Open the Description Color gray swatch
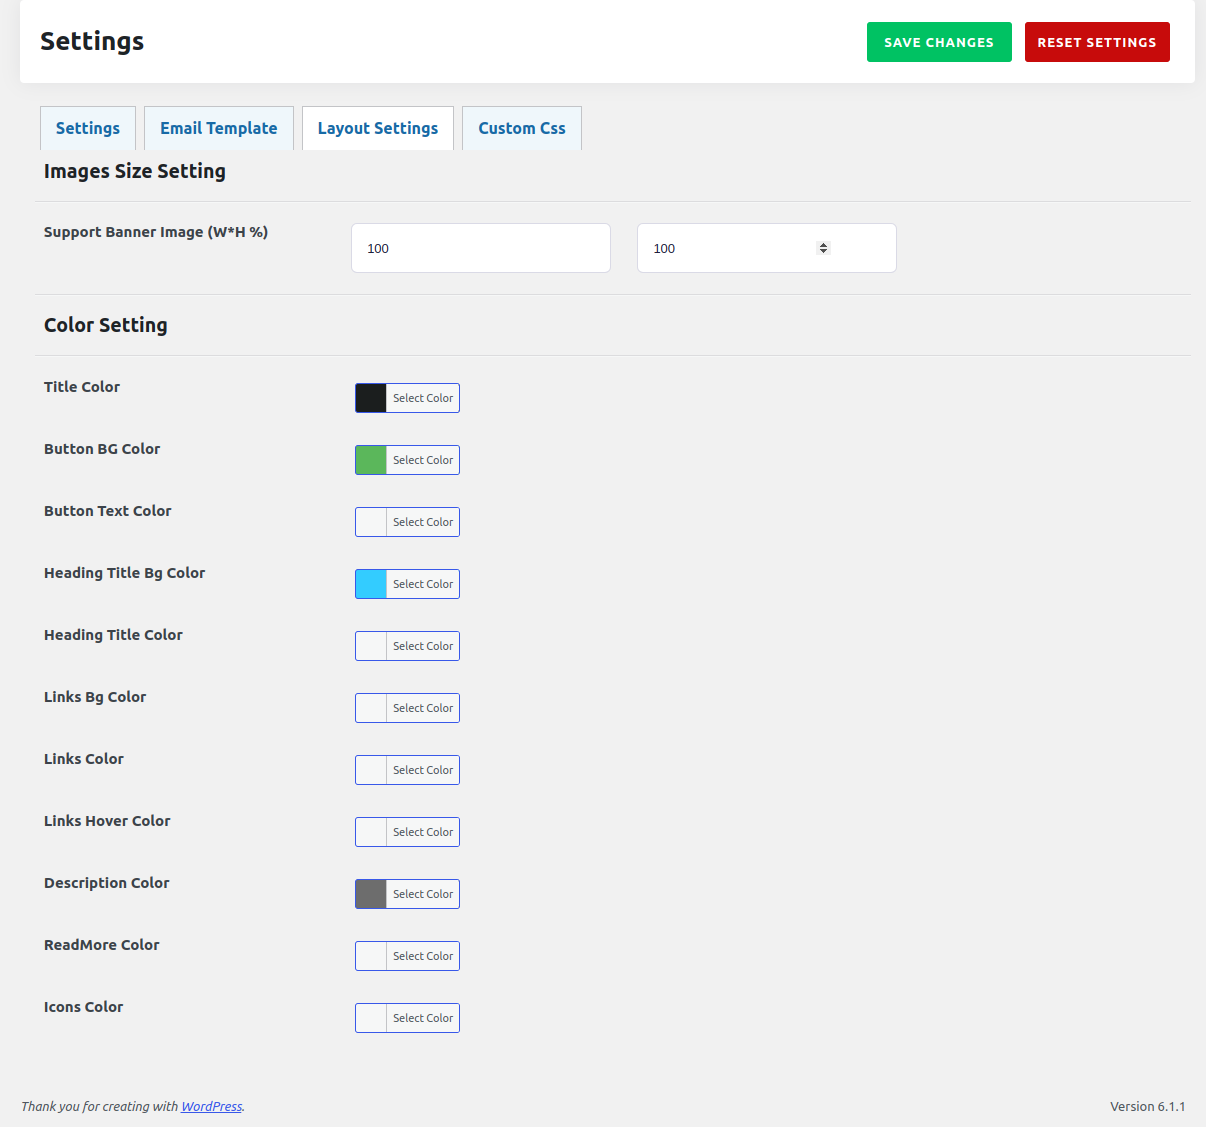The width and height of the screenshot is (1206, 1127). click(371, 894)
